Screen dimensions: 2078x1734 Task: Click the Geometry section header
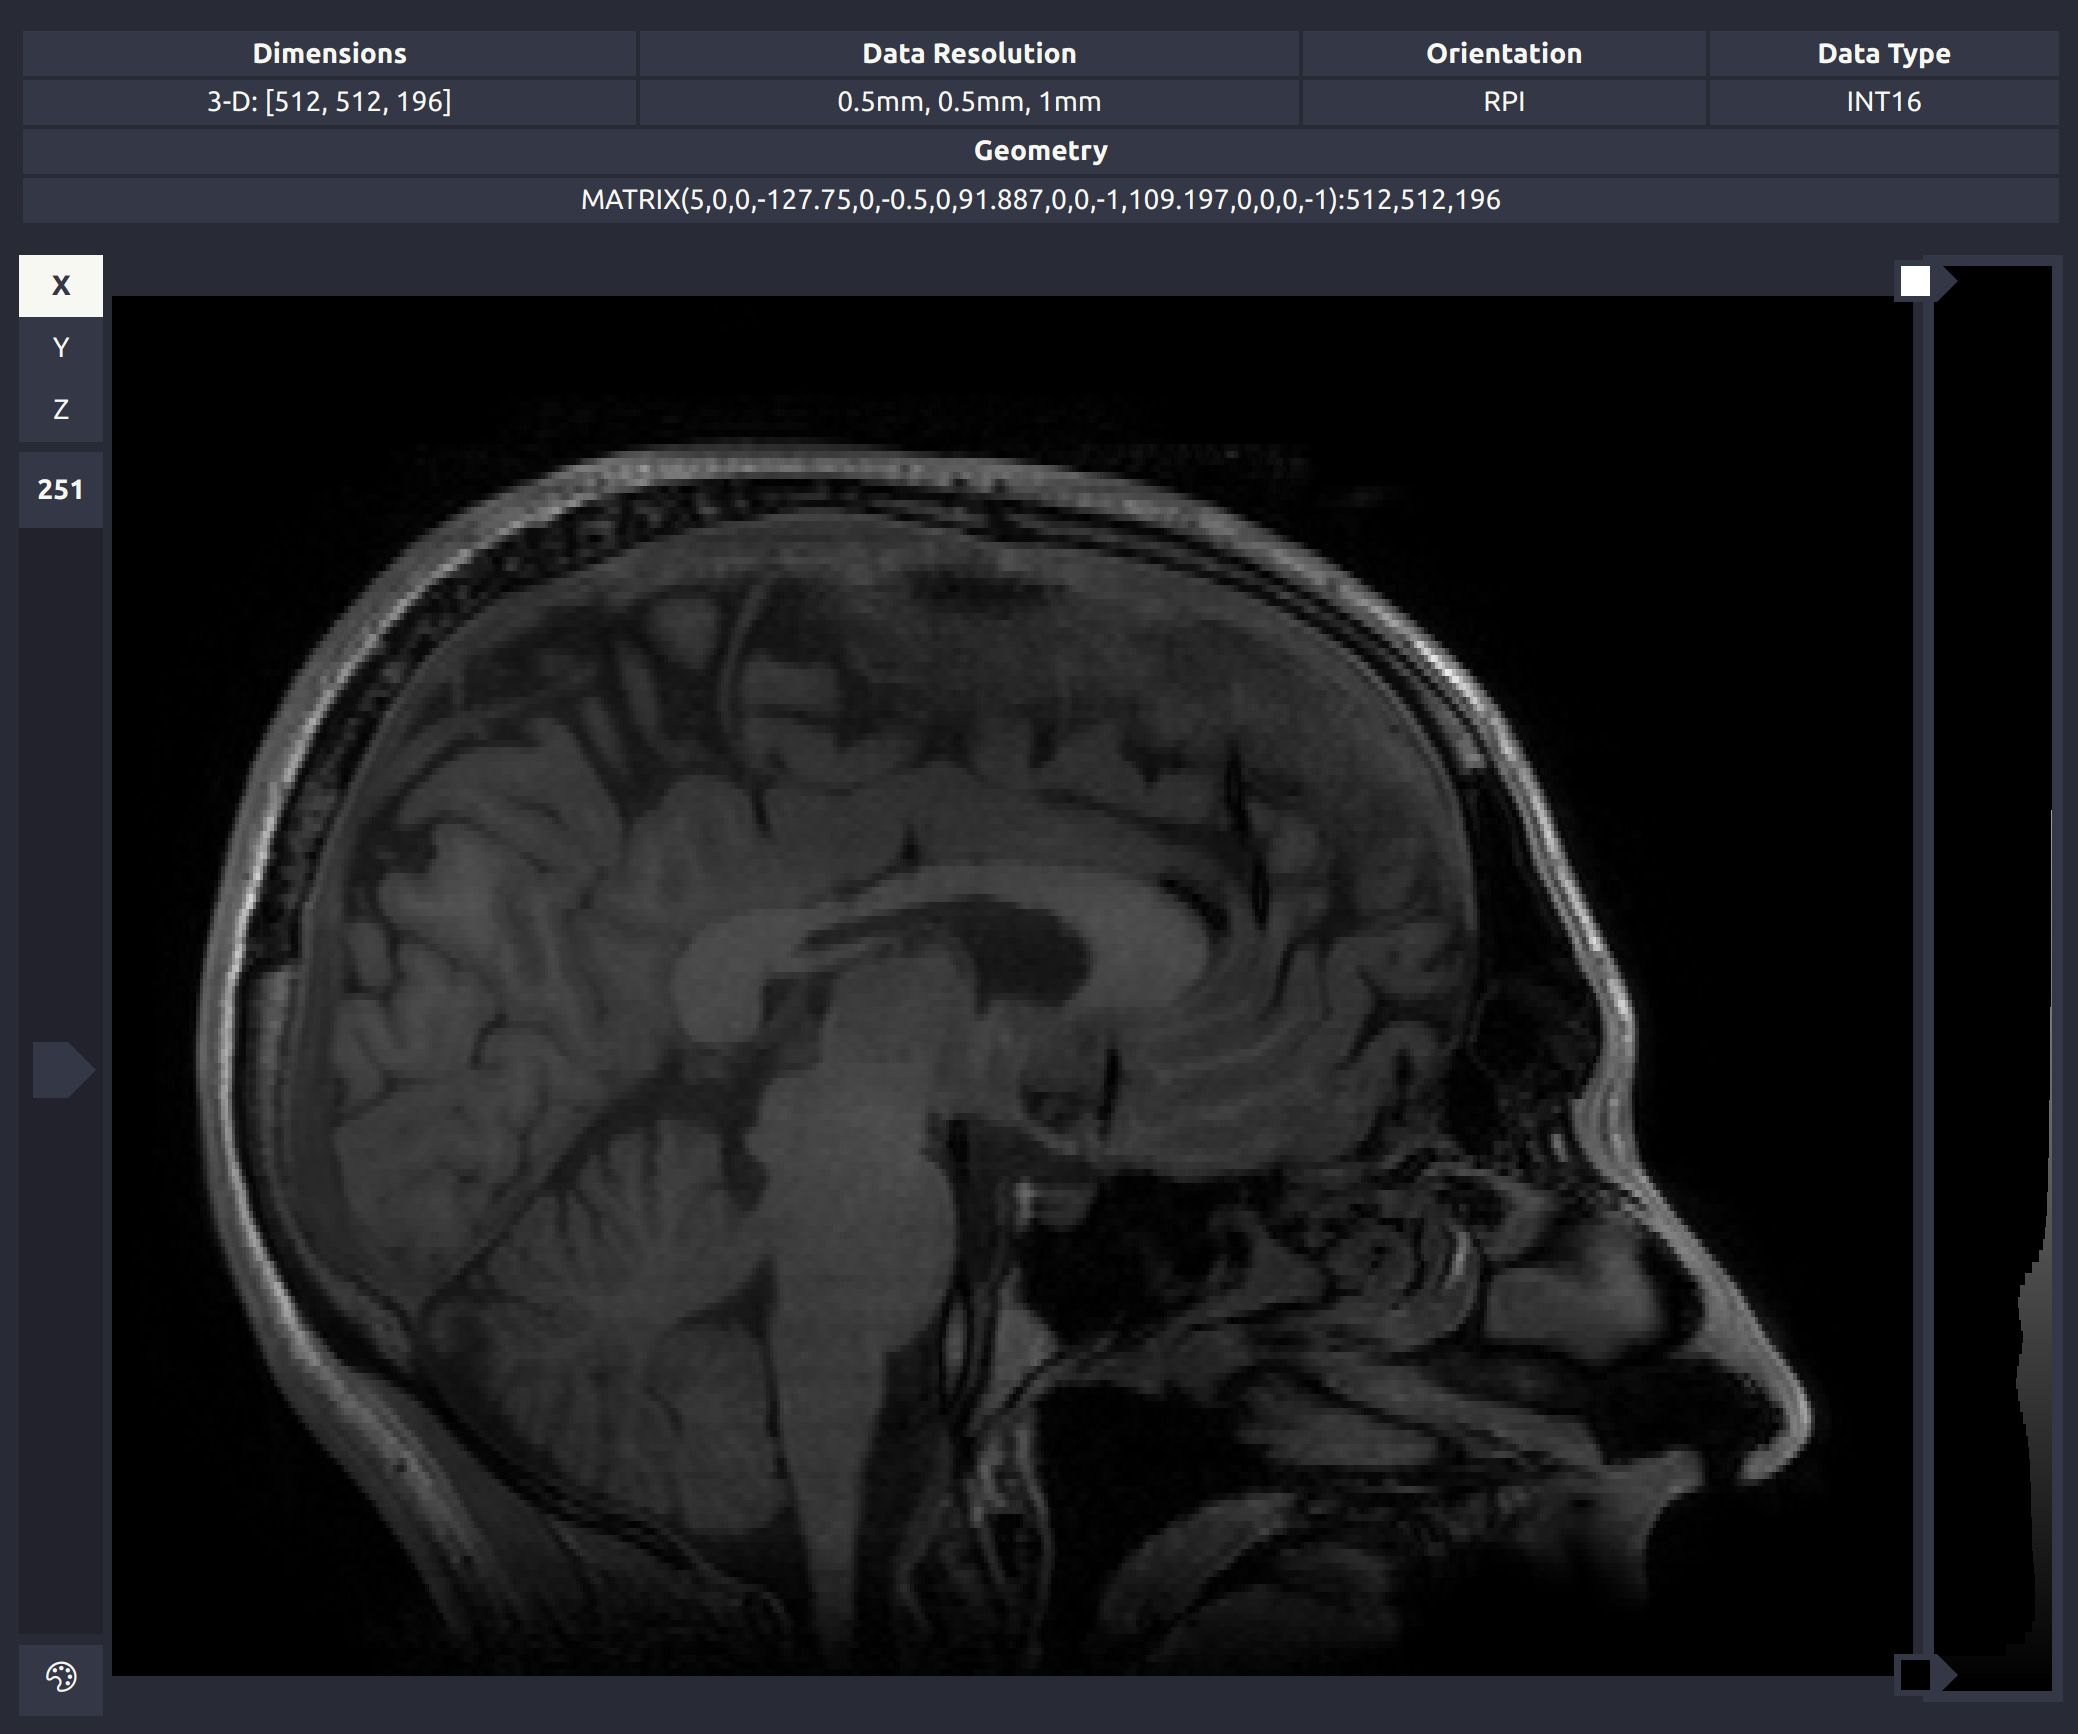pyautogui.click(x=1040, y=151)
